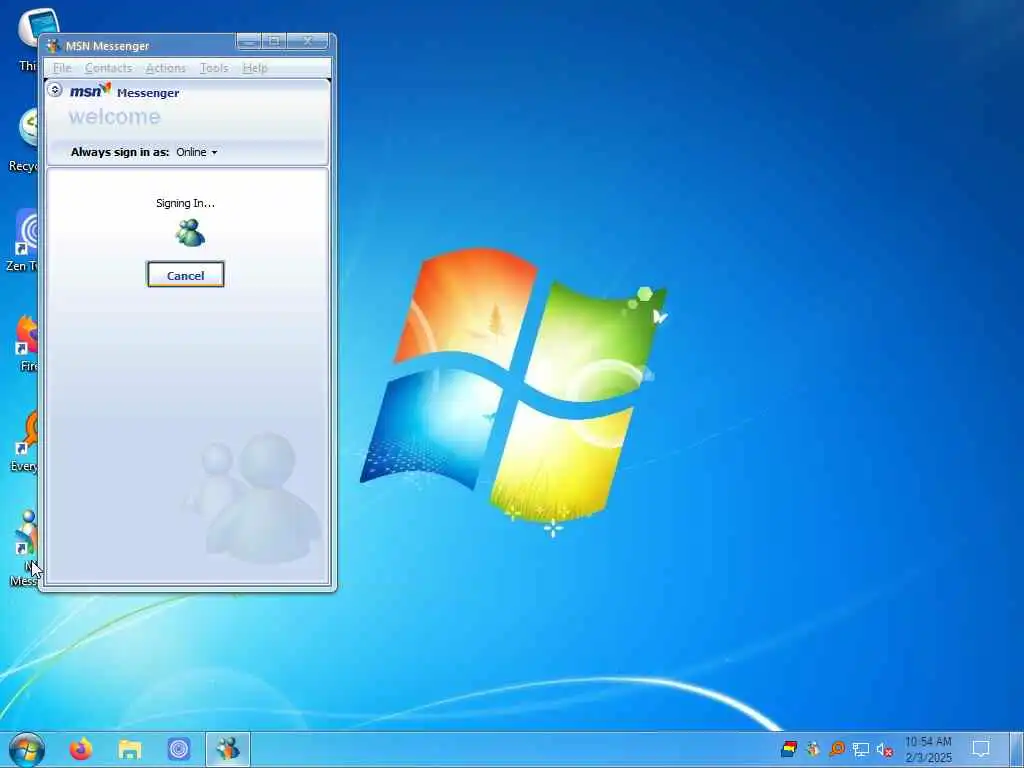
Task: Open the Contacts menu
Action: point(108,68)
